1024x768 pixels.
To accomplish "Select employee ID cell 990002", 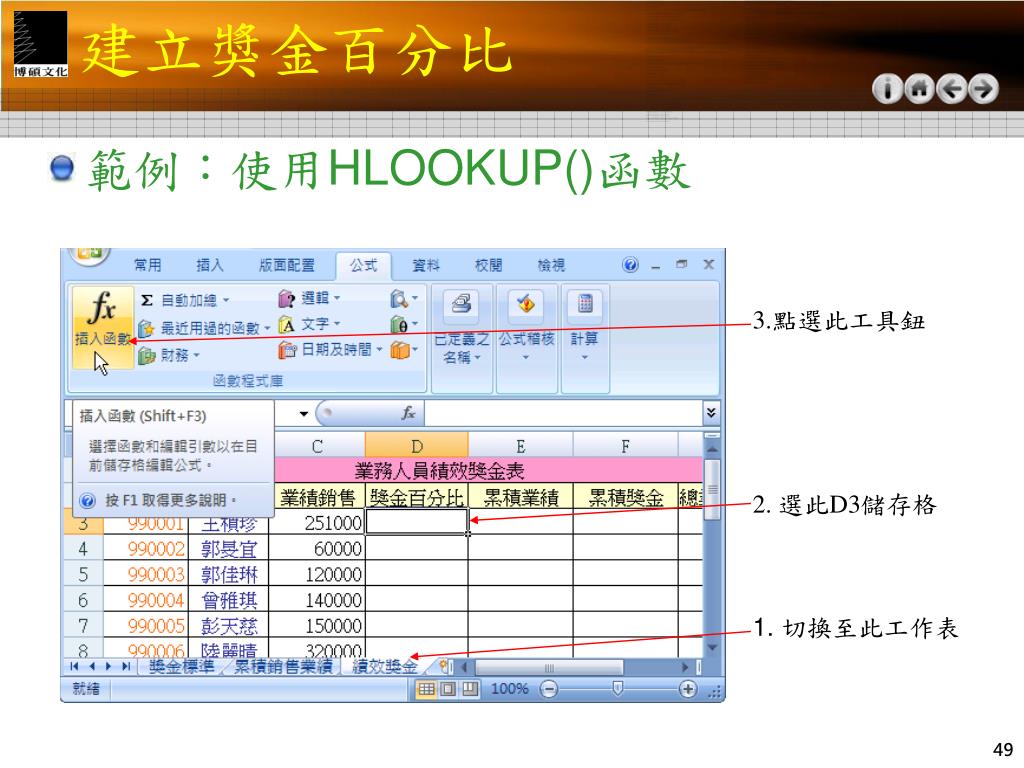I will pos(146,548).
